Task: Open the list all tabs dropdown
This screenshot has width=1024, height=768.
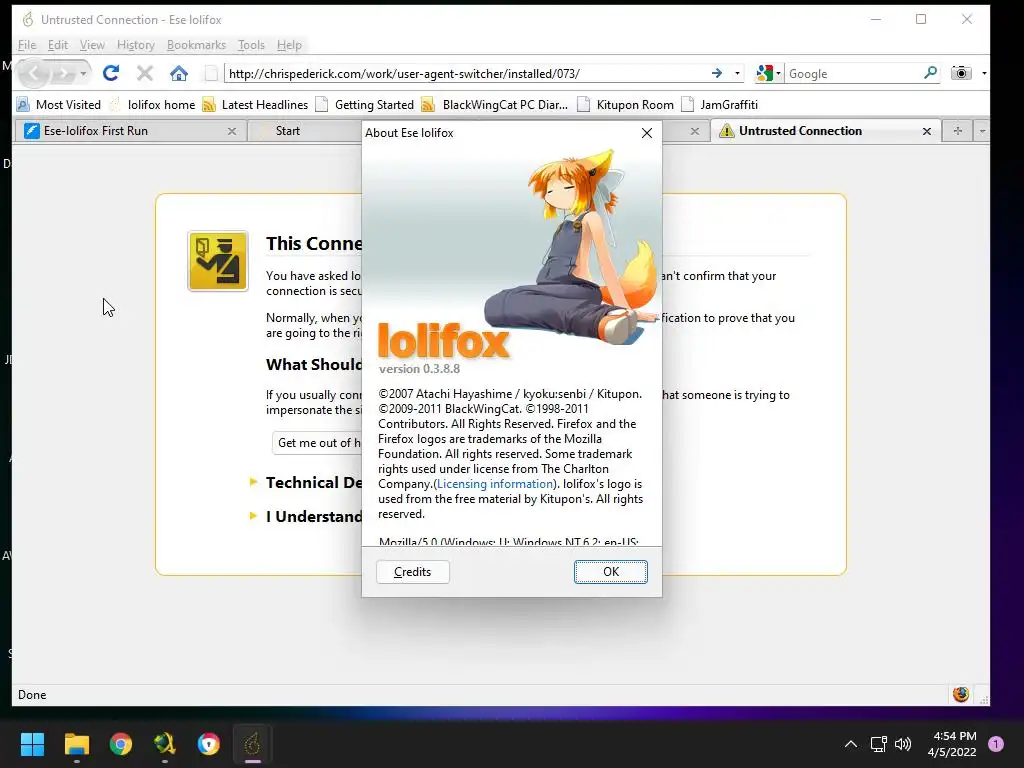Action: pos(982,131)
